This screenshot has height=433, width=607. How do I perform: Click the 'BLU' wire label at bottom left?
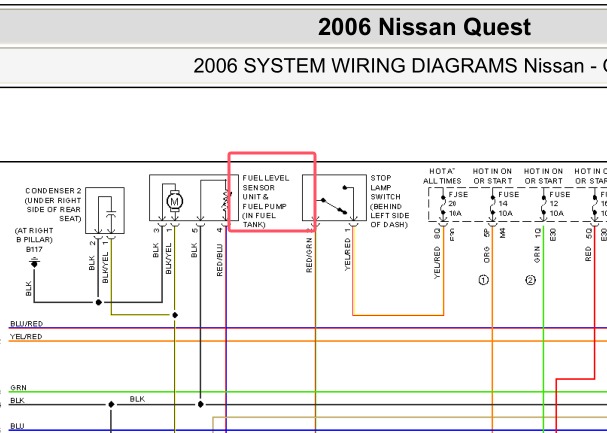(x=17, y=426)
